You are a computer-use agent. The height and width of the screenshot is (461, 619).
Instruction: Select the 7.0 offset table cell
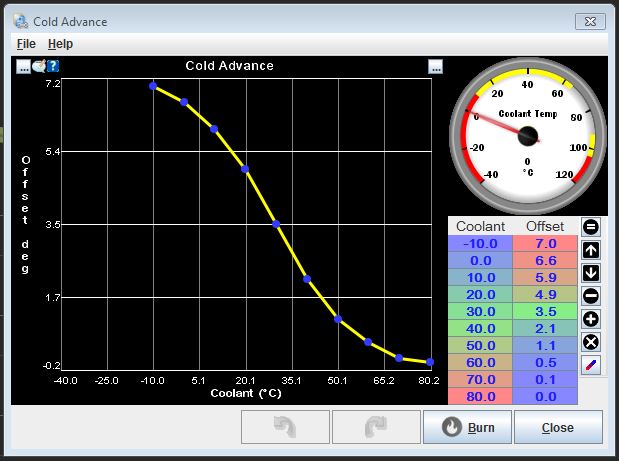[x=544, y=243]
